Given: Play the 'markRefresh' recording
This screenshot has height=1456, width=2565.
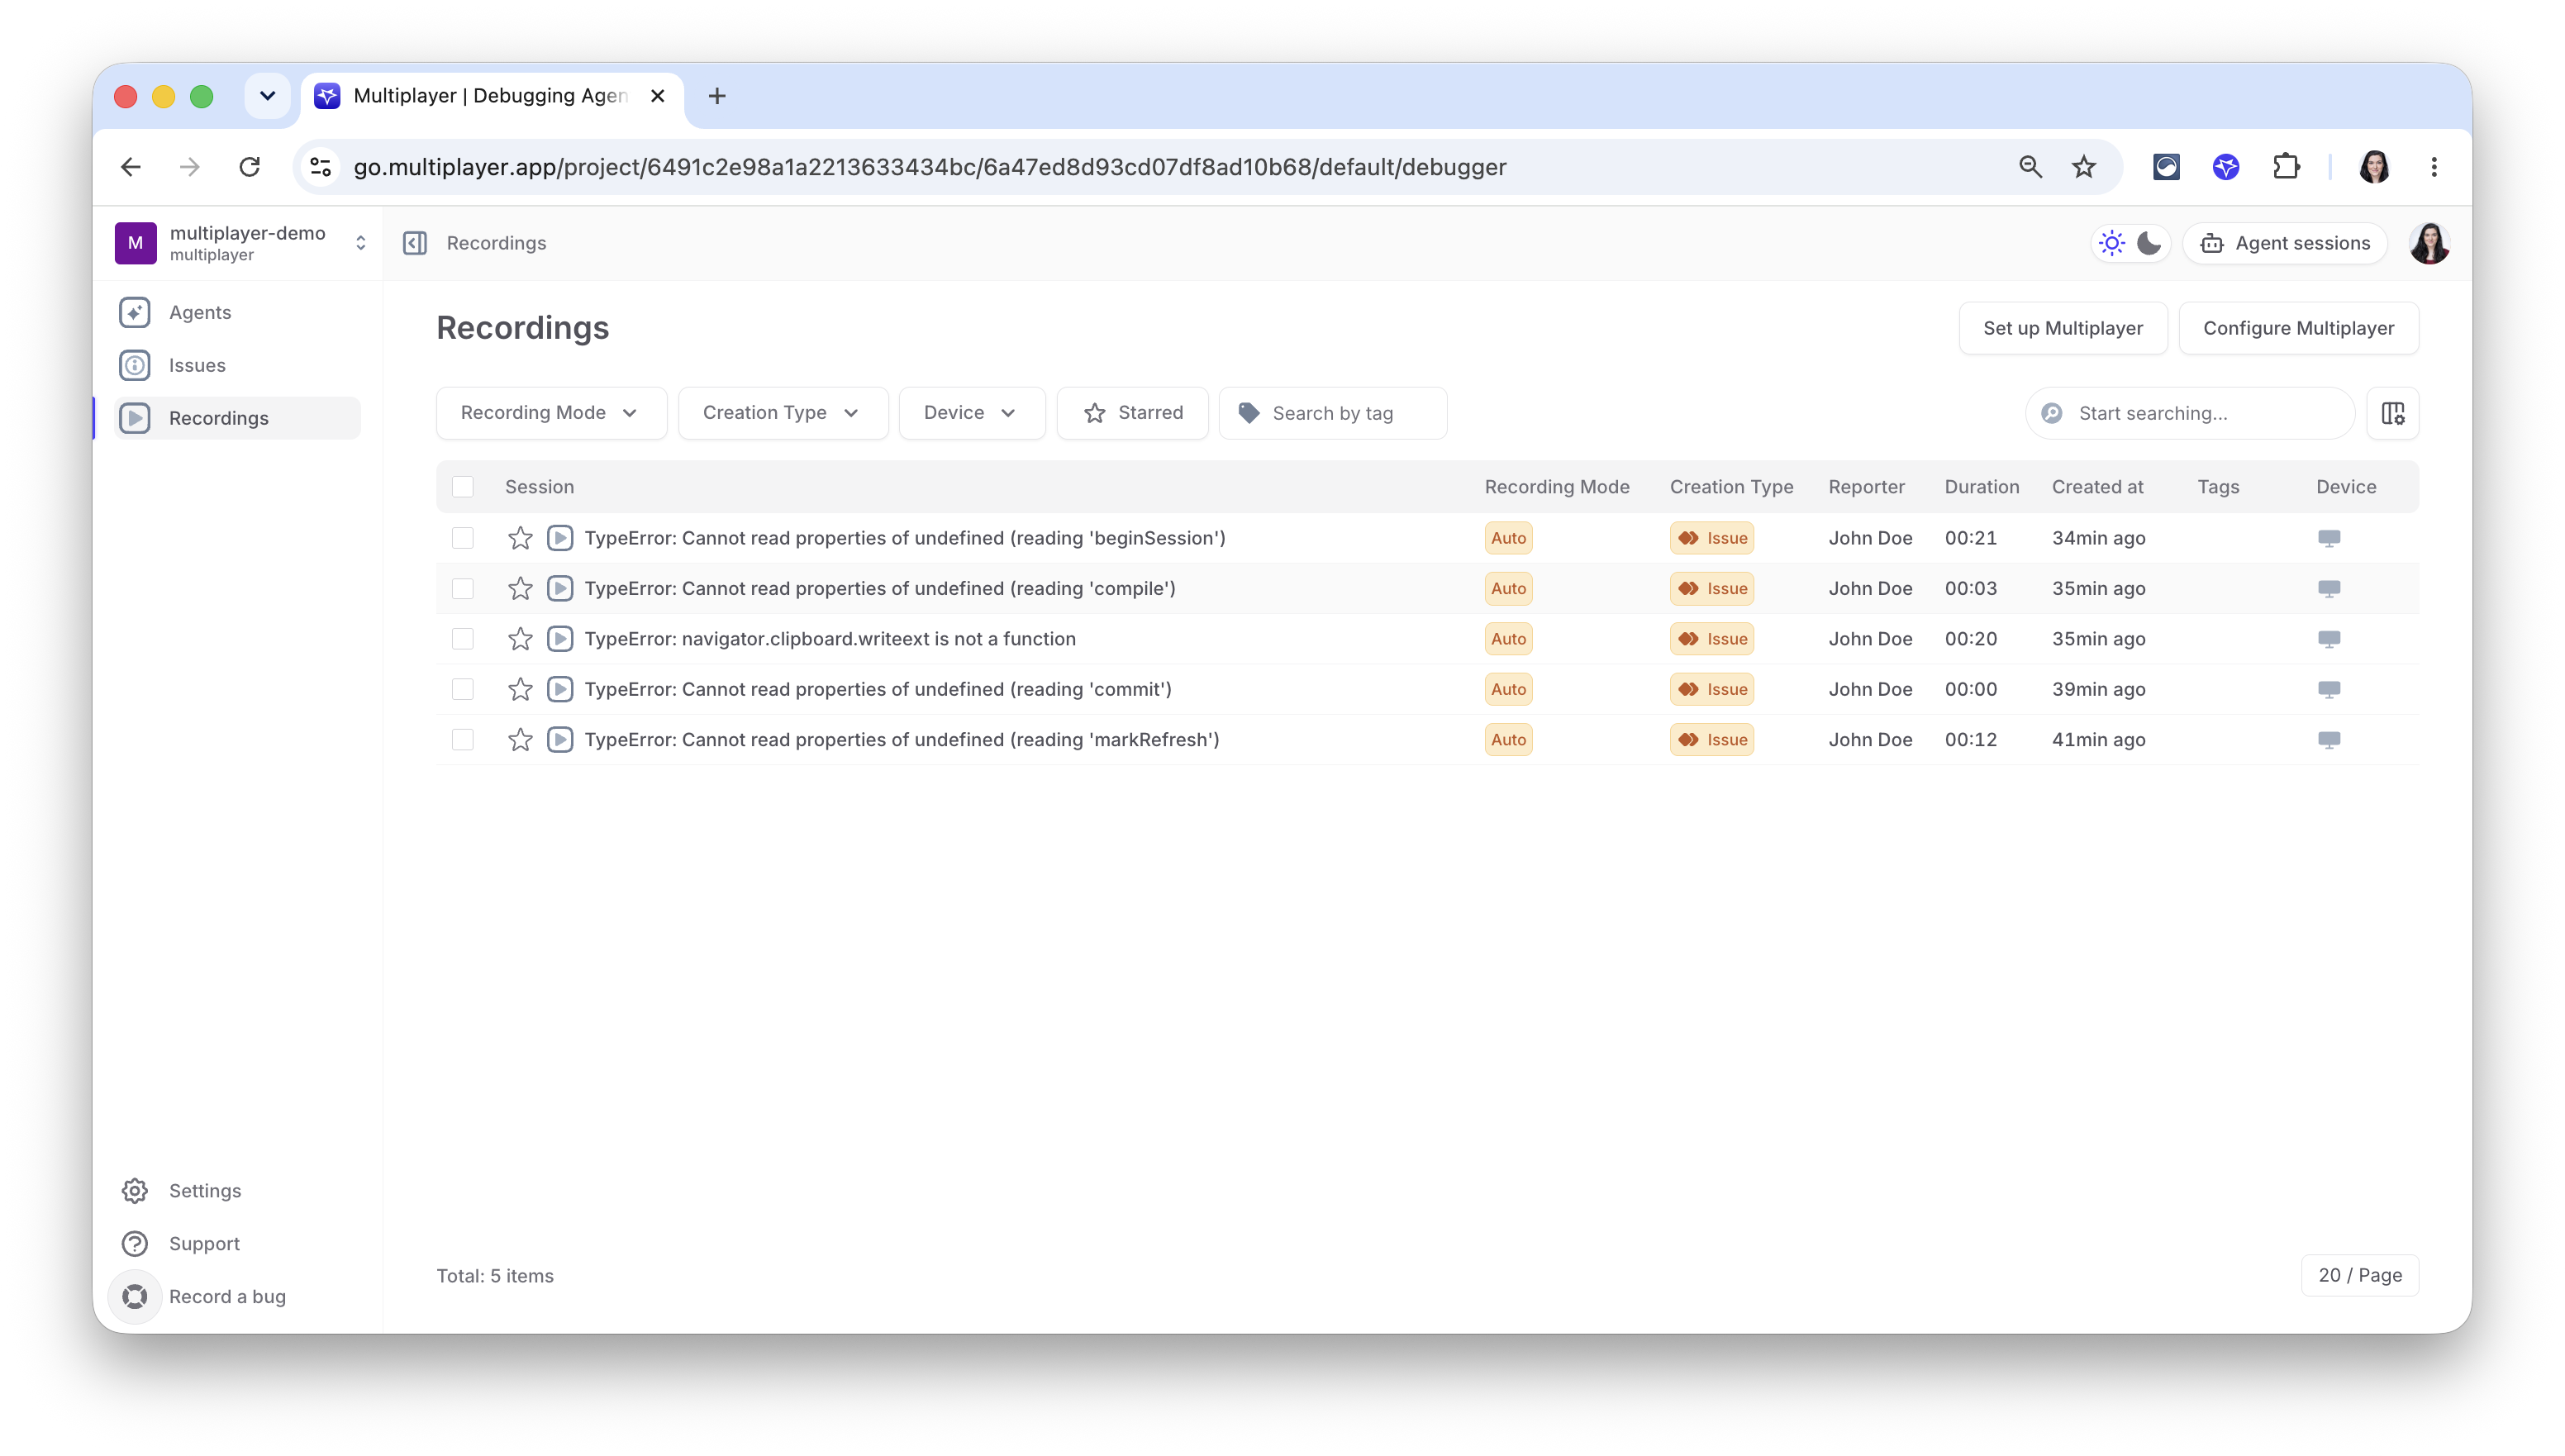Looking at the screenshot, I should [x=560, y=740].
